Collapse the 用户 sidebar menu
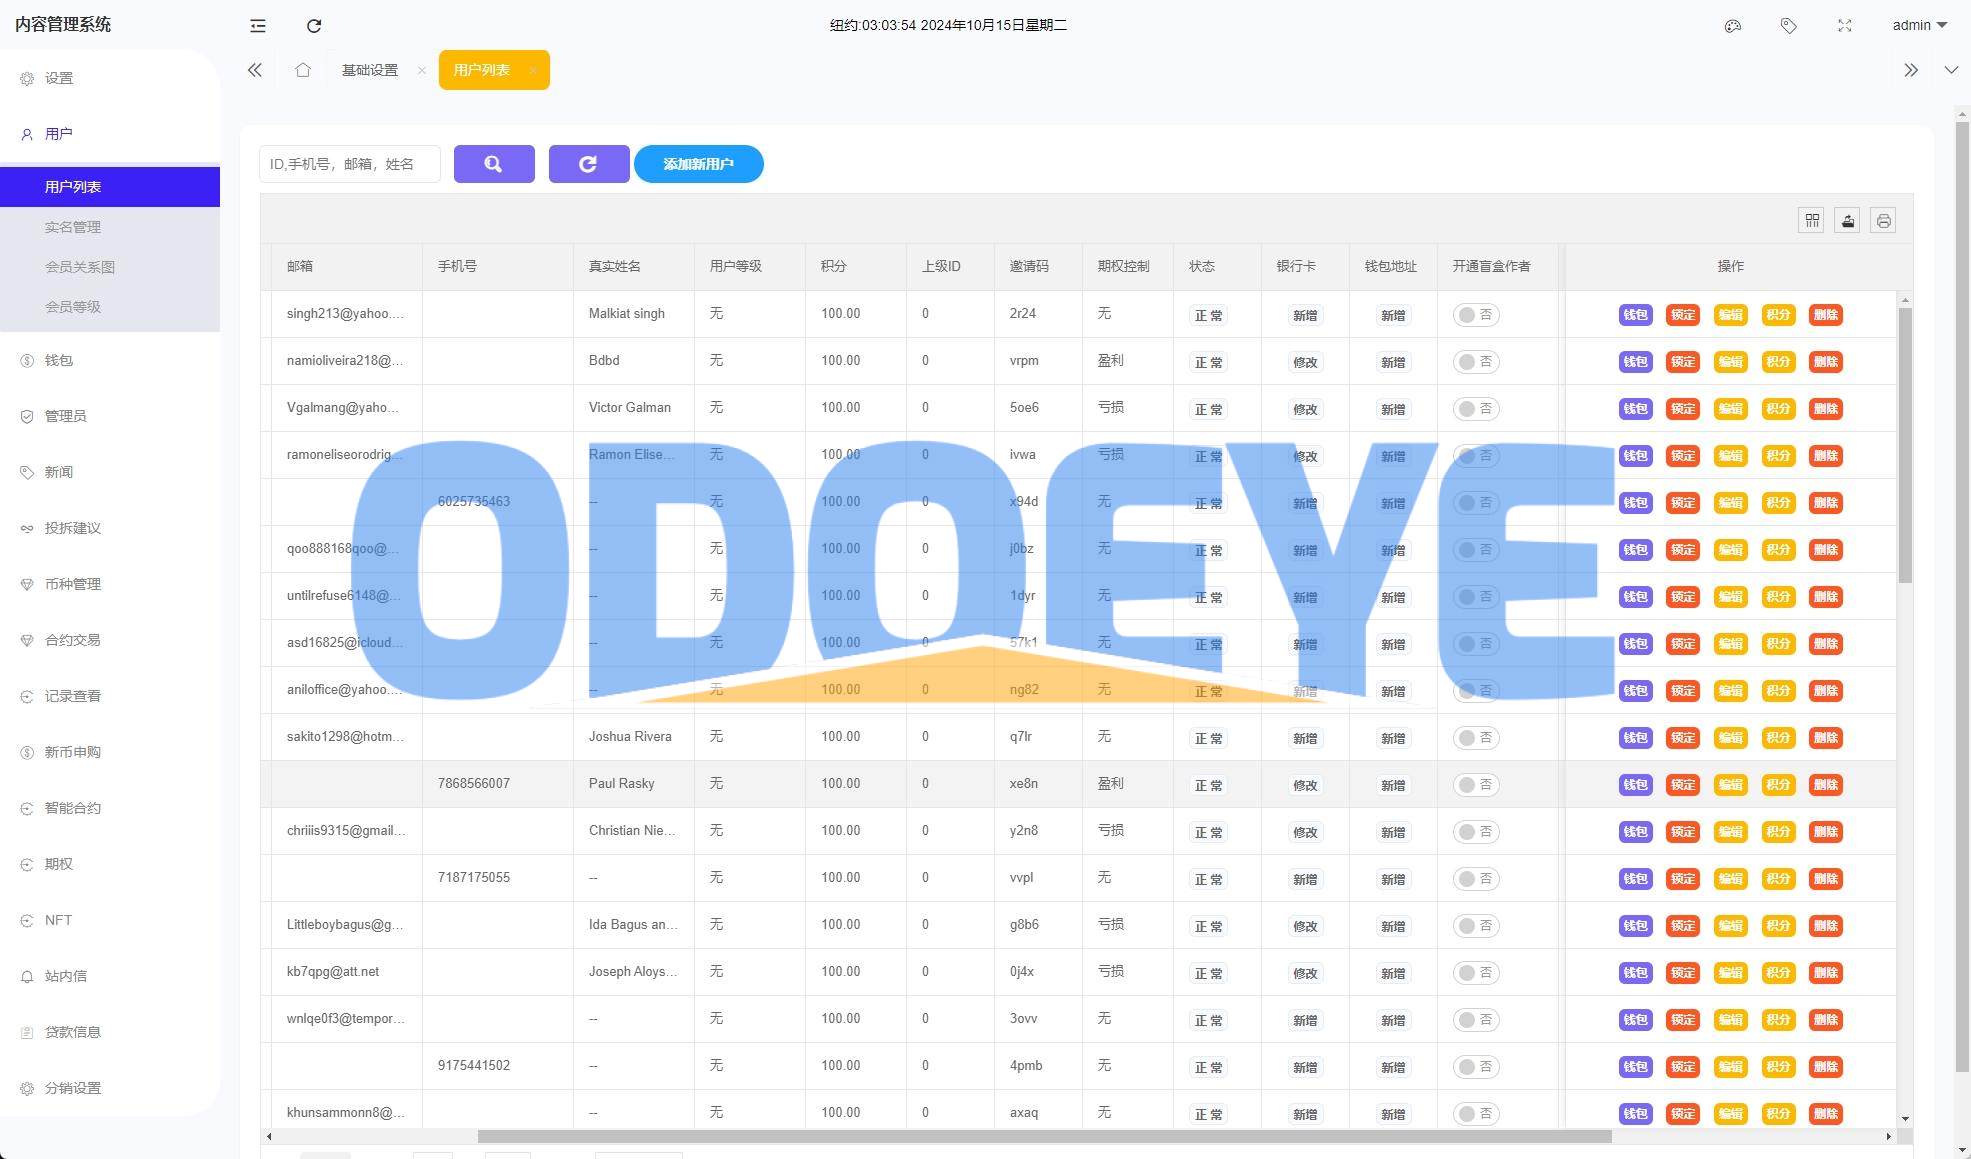Image resolution: width=1971 pixels, height=1159 pixels. (110, 134)
